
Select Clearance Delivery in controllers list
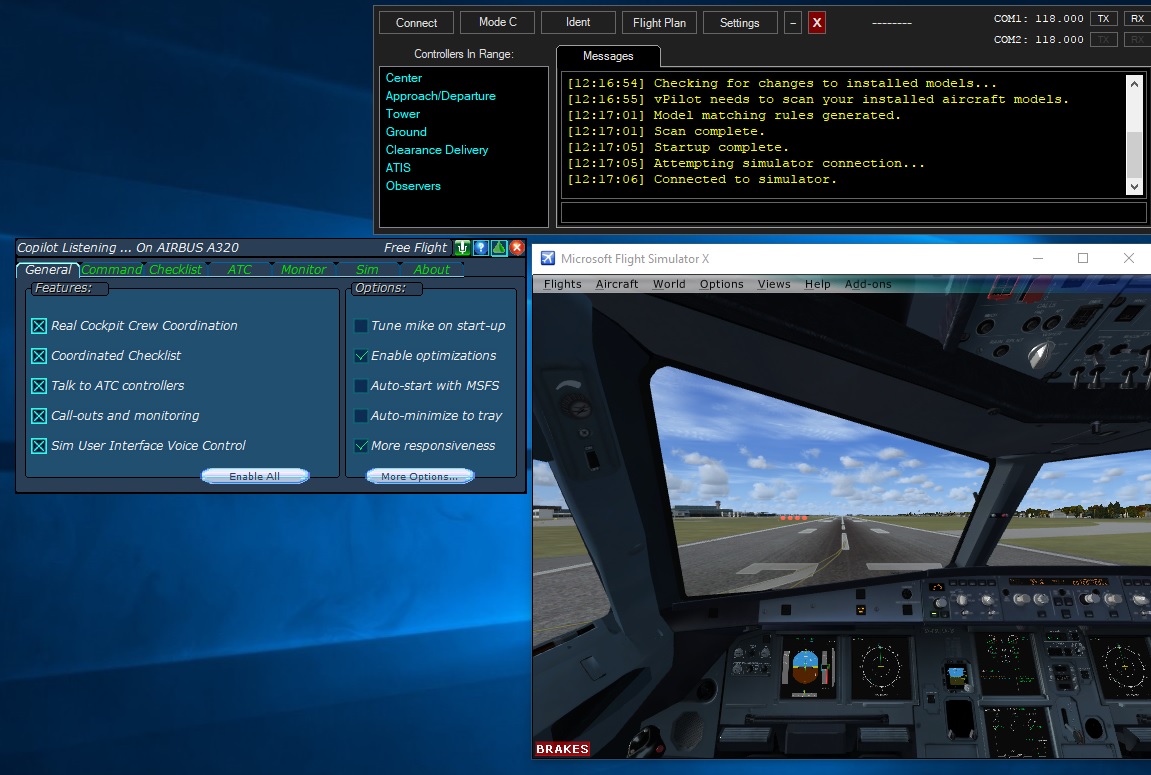point(437,150)
